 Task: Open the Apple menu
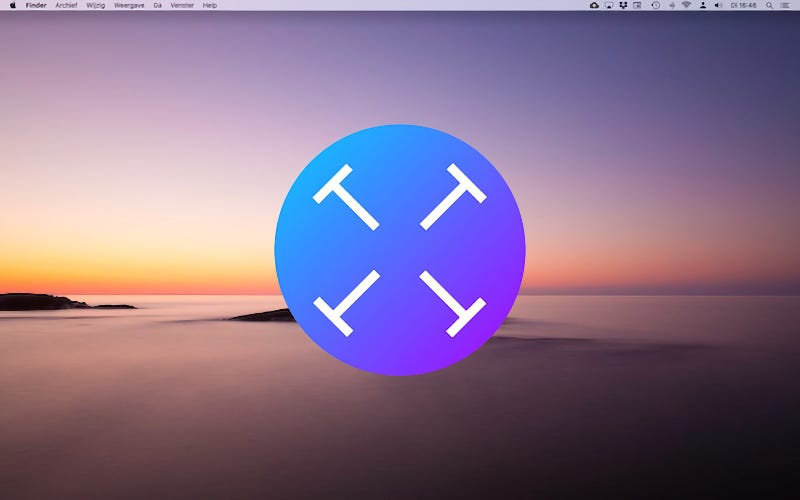(x=13, y=5)
